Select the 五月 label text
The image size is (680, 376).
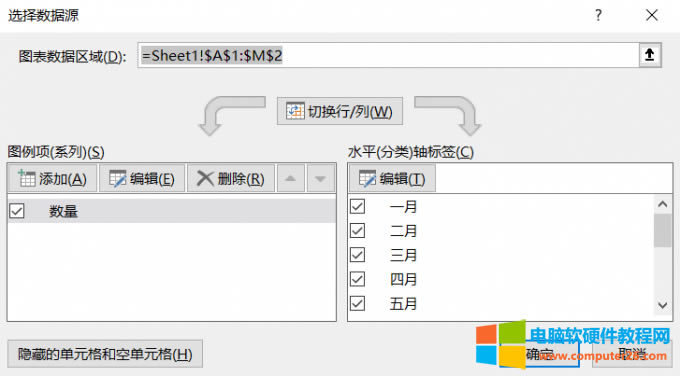pyautogui.click(x=403, y=304)
